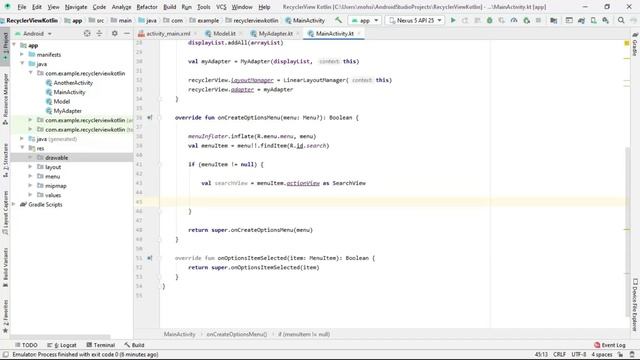
Task: Open the Build tool window button
Action: click(134, 345)
